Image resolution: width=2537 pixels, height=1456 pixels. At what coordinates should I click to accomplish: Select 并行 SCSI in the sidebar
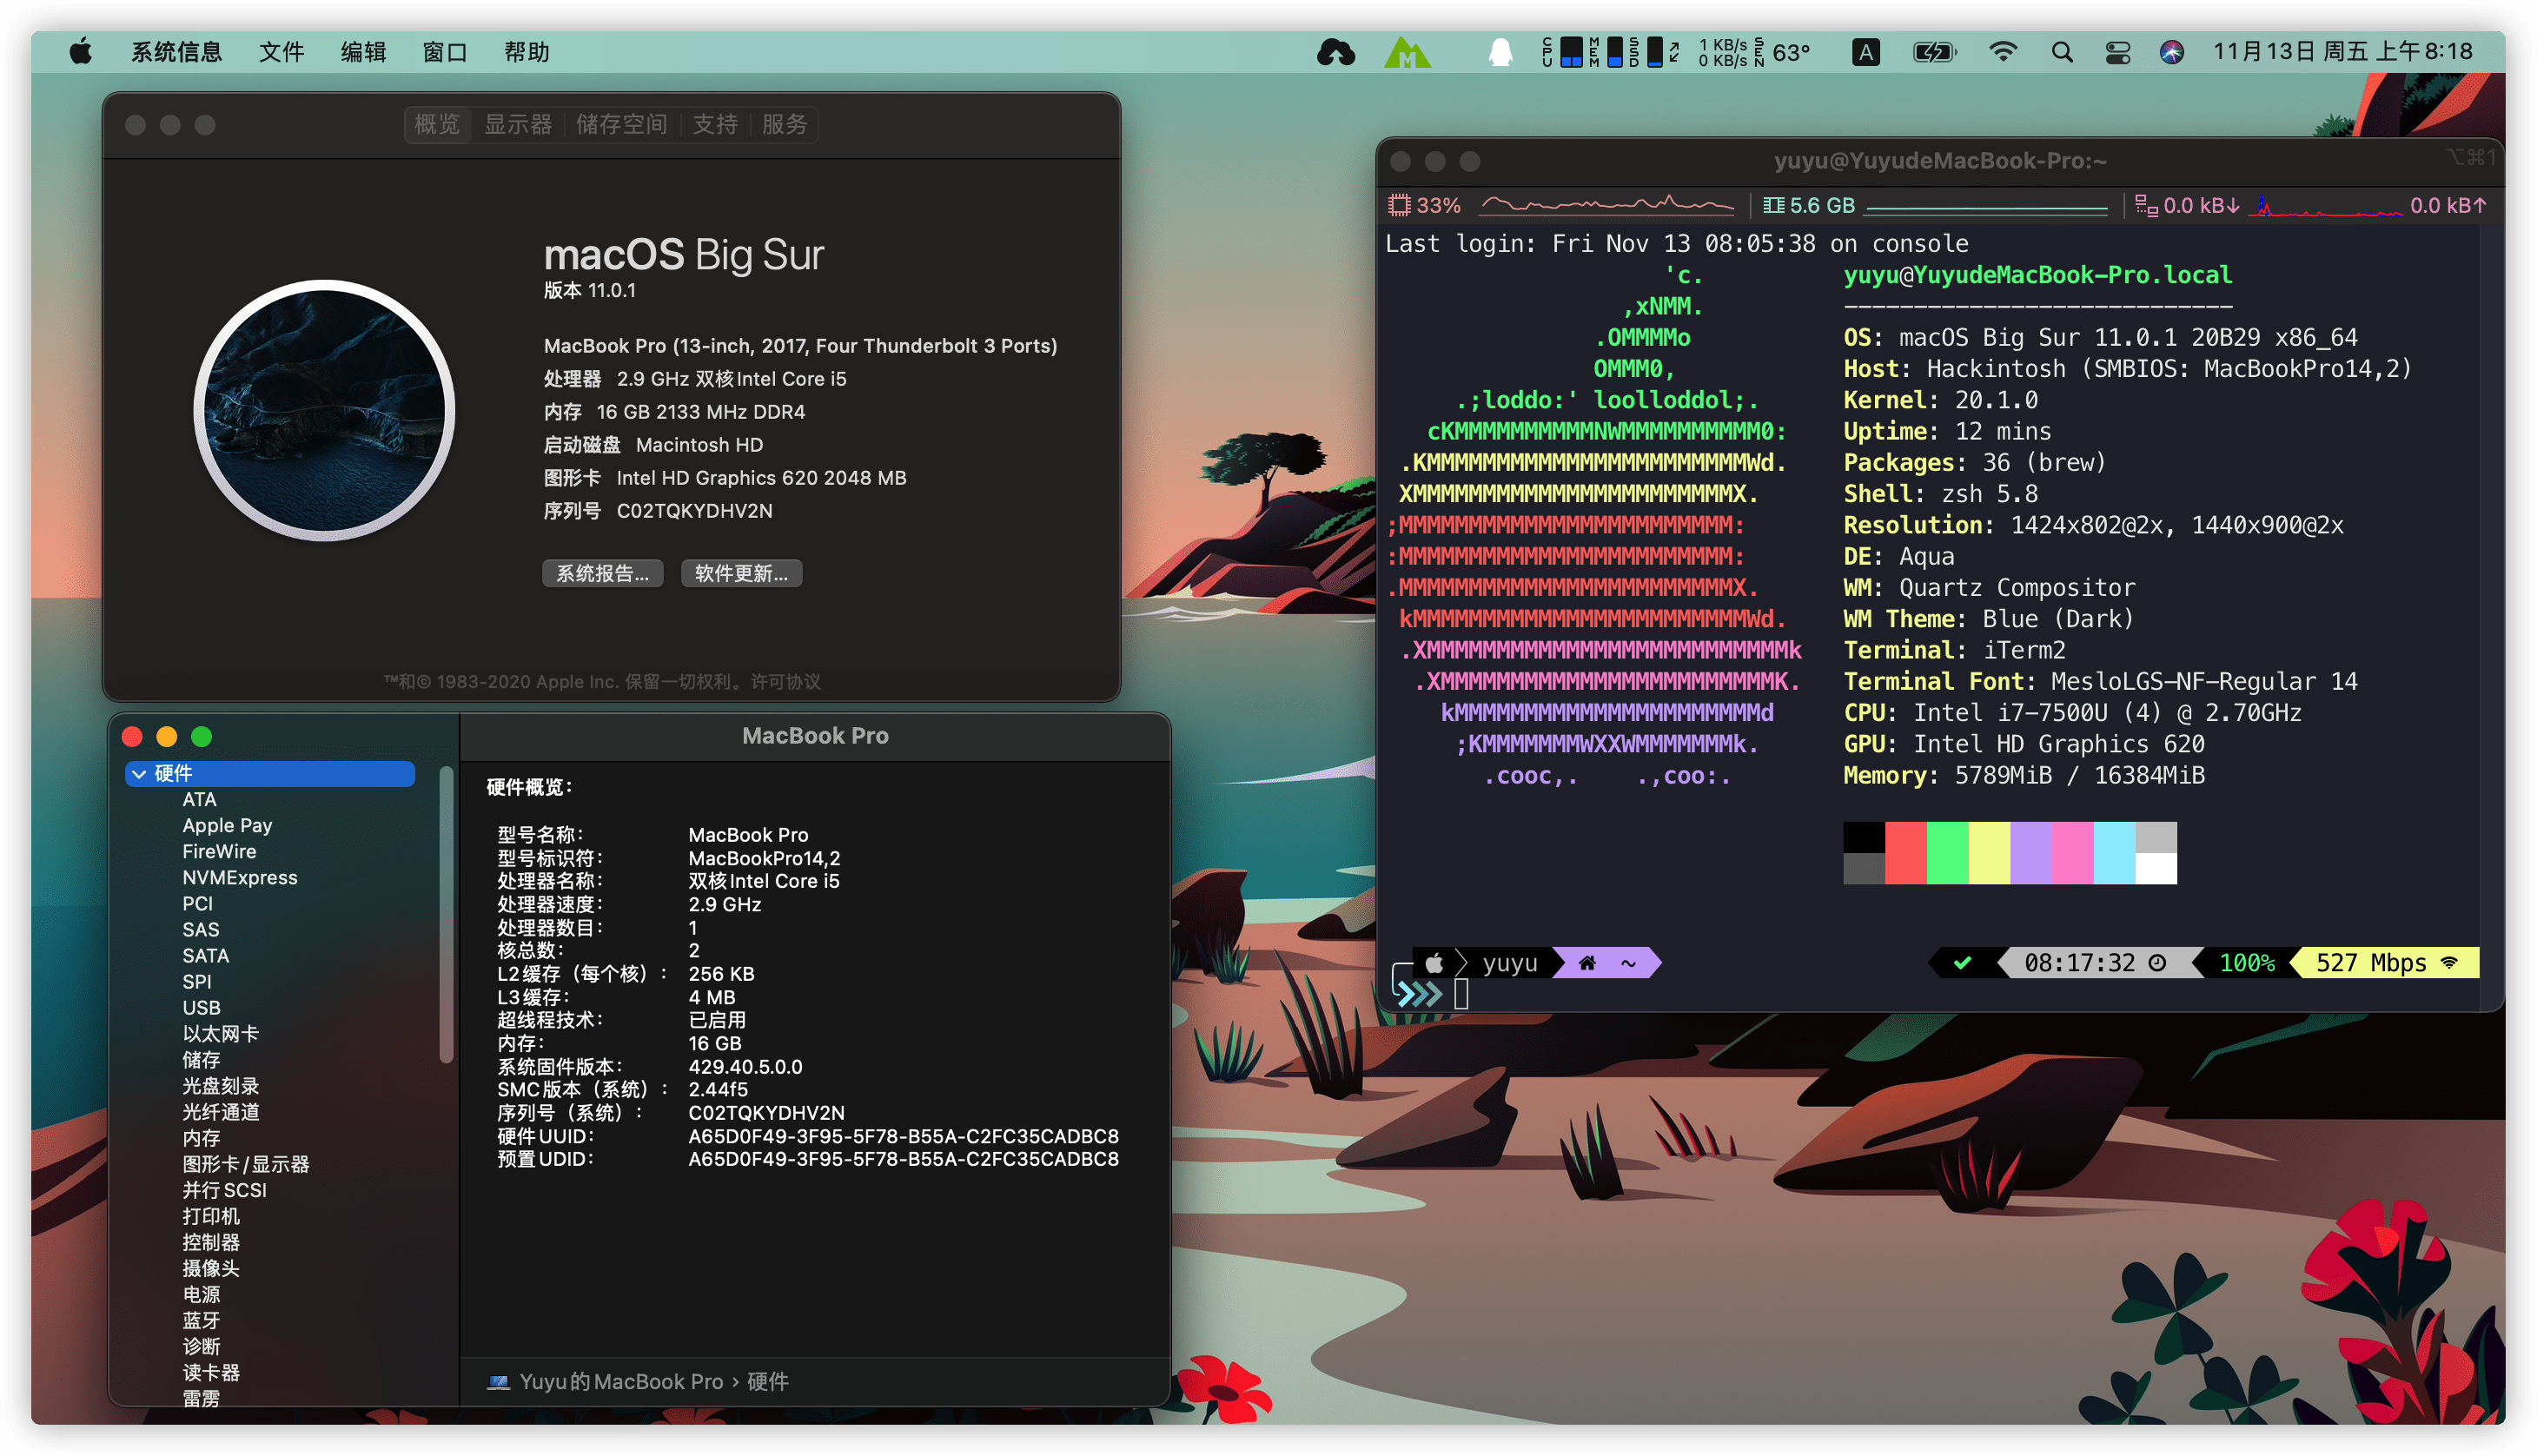224,1189
